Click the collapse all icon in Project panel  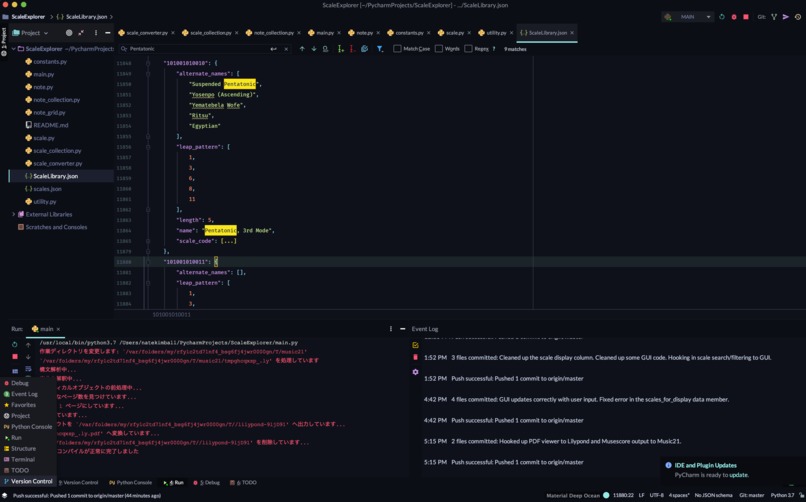(x=81, y=33)
